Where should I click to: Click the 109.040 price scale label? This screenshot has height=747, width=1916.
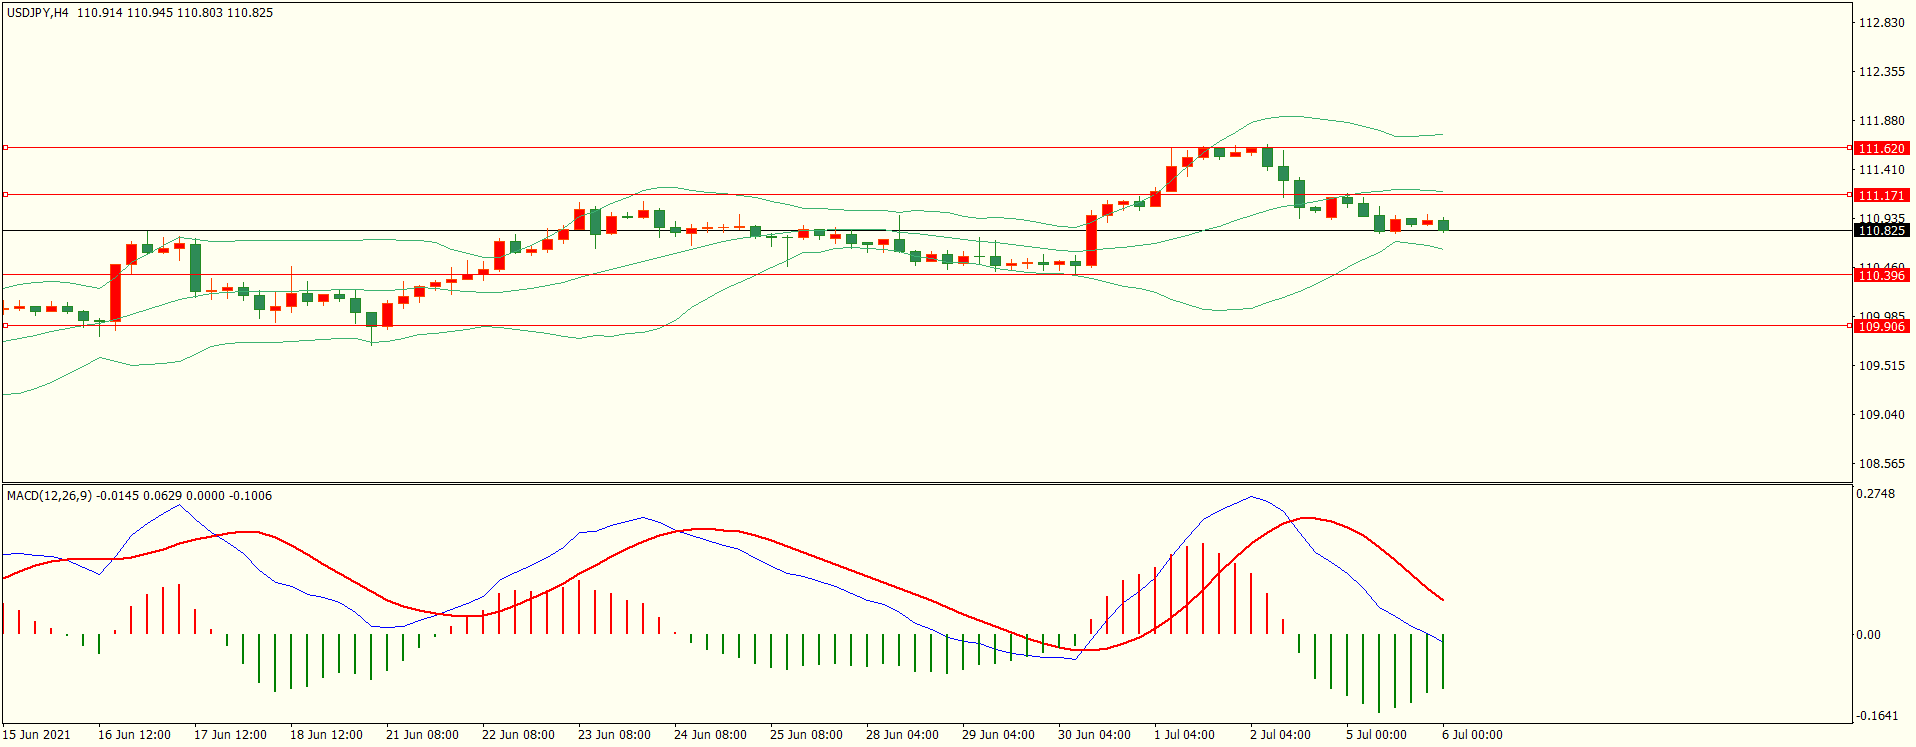(x=1881, y=415)
